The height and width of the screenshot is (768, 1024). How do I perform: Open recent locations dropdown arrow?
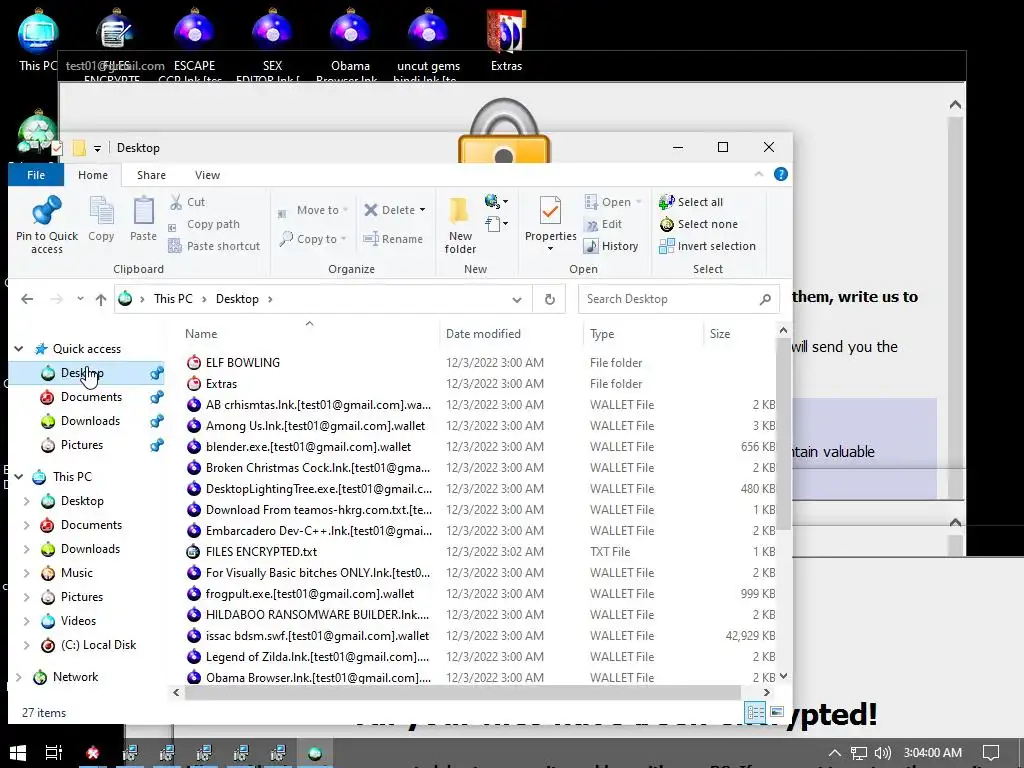click(x=80, y=299)
